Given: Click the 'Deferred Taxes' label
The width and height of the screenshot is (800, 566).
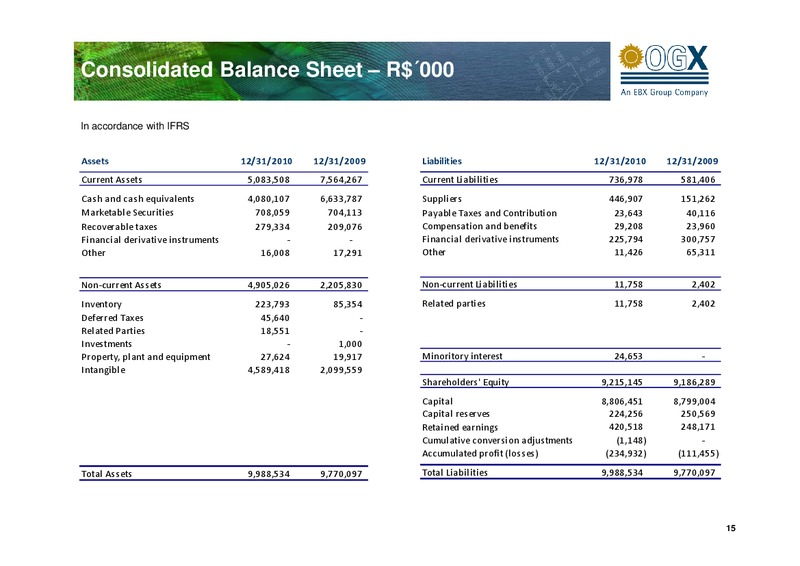Looking at the screenshot, I should tap(112, 318).
